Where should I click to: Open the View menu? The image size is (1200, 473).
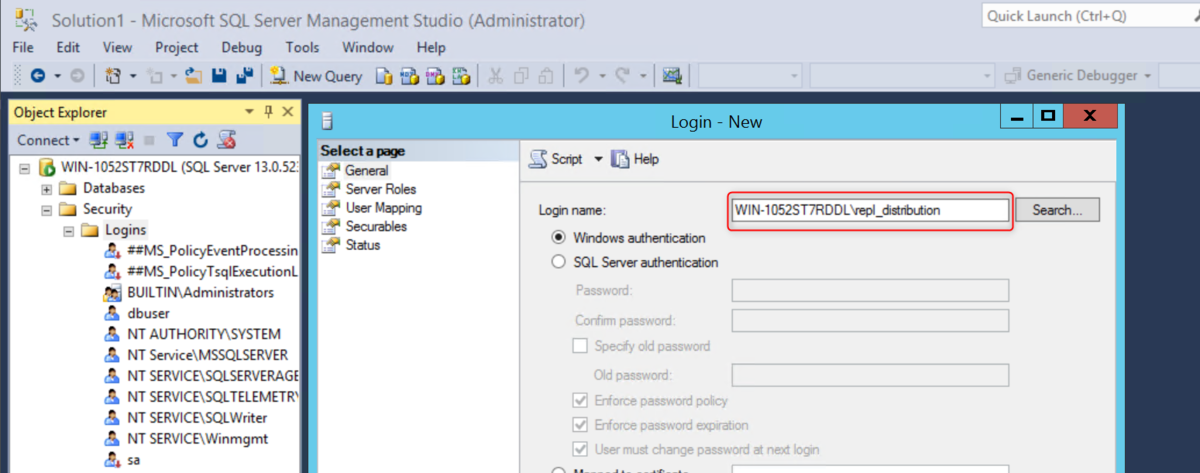pos(117,47)
